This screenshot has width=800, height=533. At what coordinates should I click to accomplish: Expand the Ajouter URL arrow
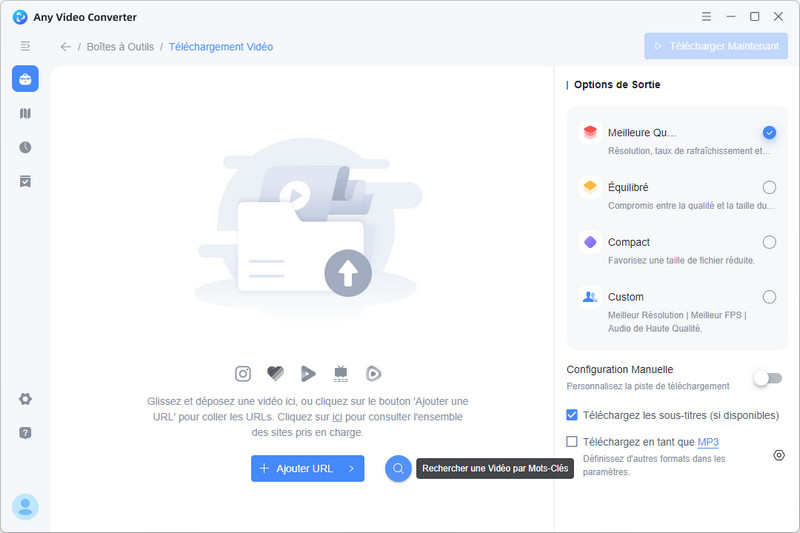351,468
